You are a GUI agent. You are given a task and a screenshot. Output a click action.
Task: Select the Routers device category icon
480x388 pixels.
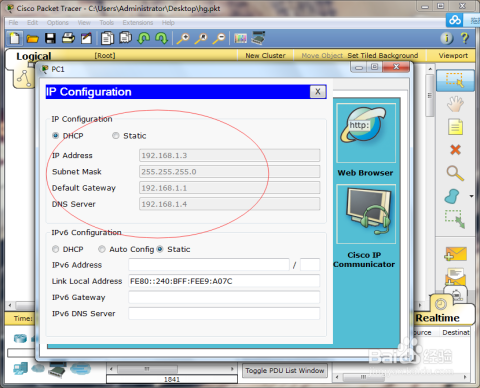(20, 339)
